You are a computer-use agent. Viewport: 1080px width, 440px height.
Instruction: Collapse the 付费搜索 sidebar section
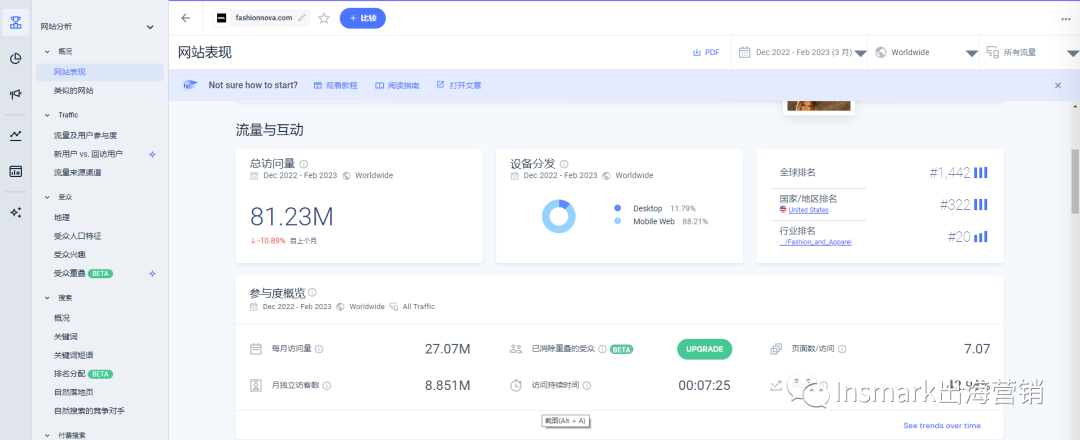click(47, 435)
